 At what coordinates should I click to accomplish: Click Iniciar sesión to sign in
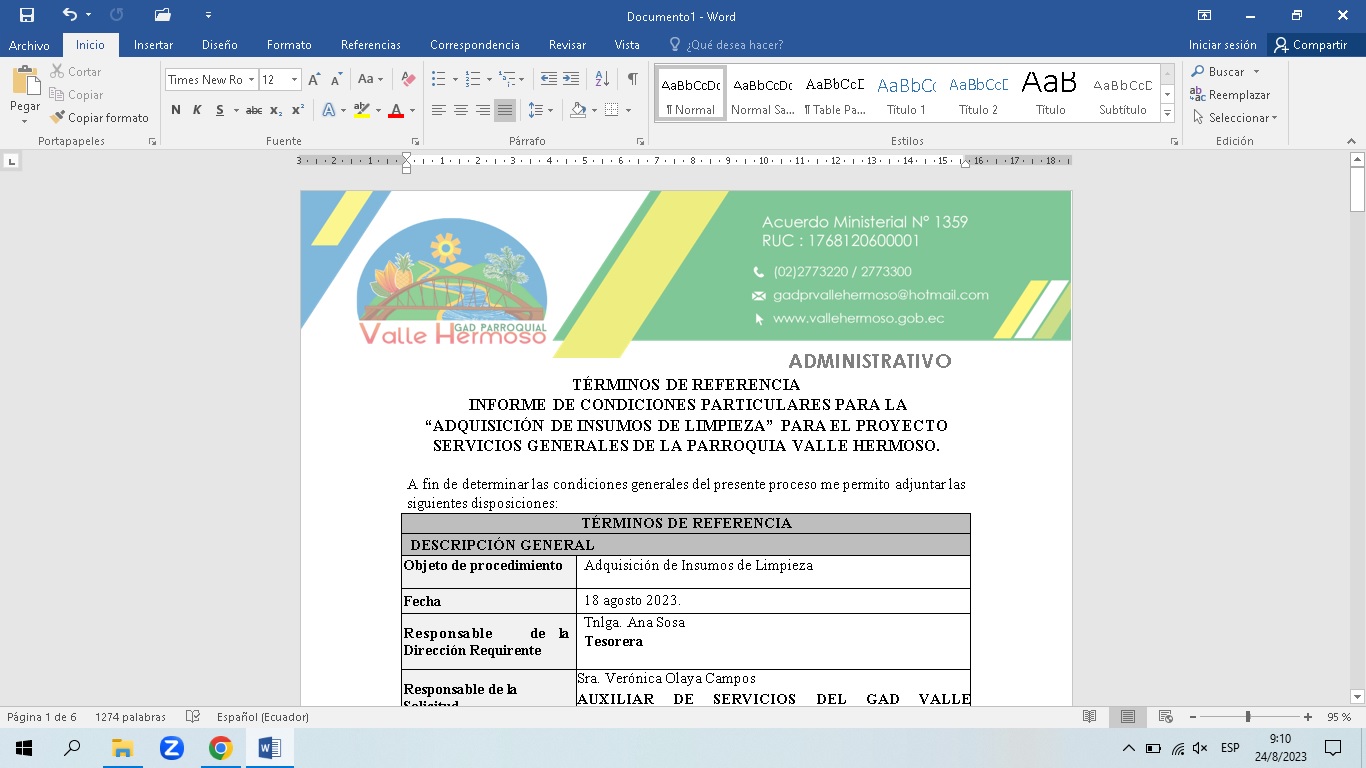pyautogui.click(x=1222, y=45)
